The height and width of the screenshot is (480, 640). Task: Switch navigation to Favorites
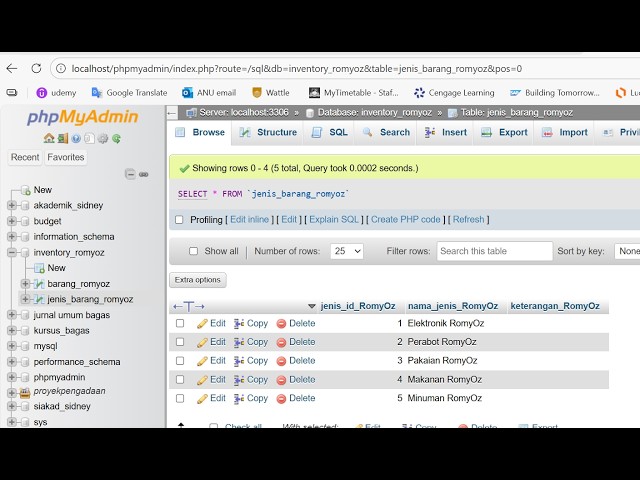click(x=66, y=157)
